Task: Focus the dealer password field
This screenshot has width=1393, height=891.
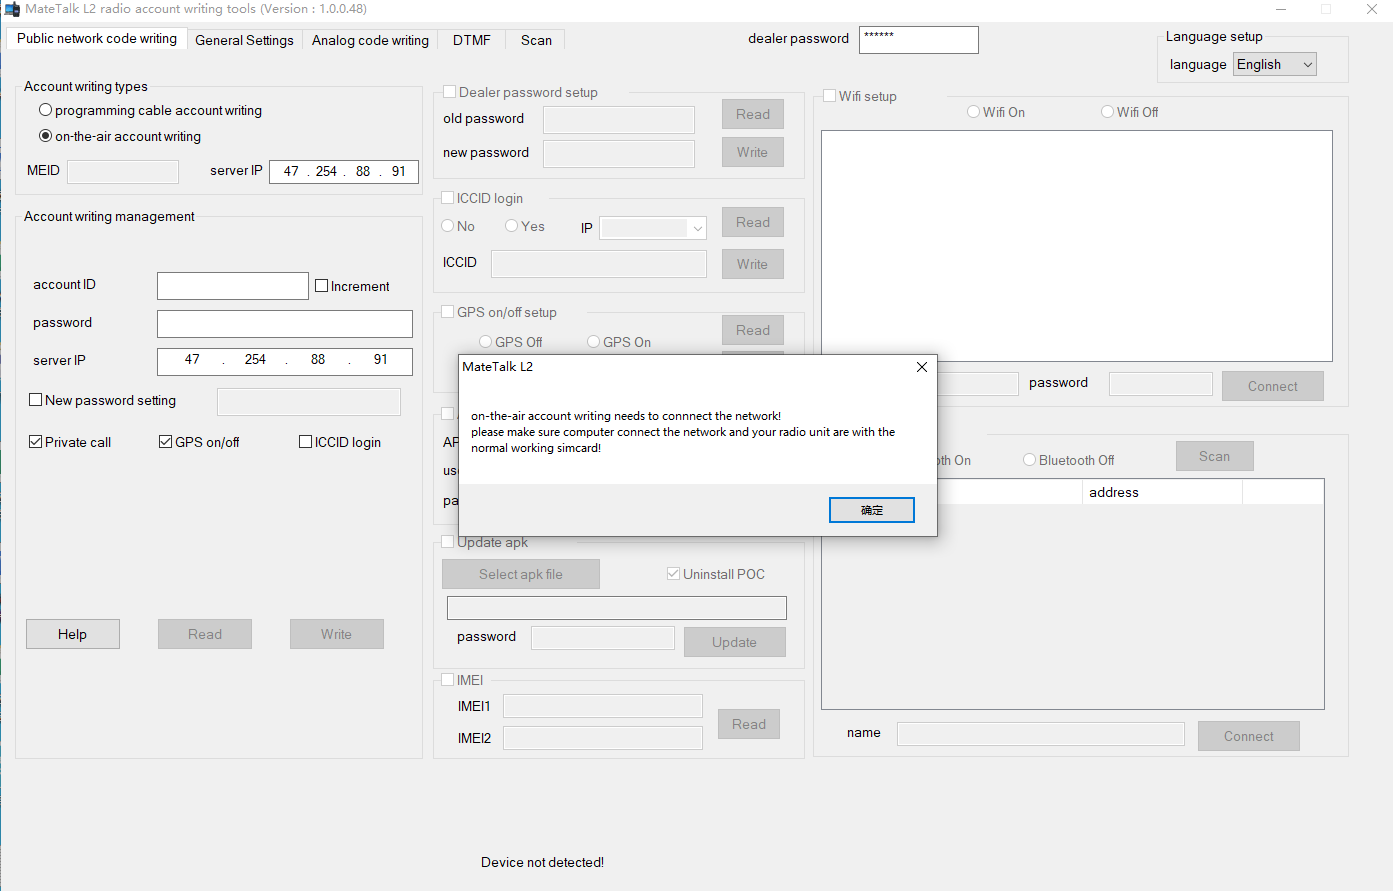Action: click(x=918, y=40)
